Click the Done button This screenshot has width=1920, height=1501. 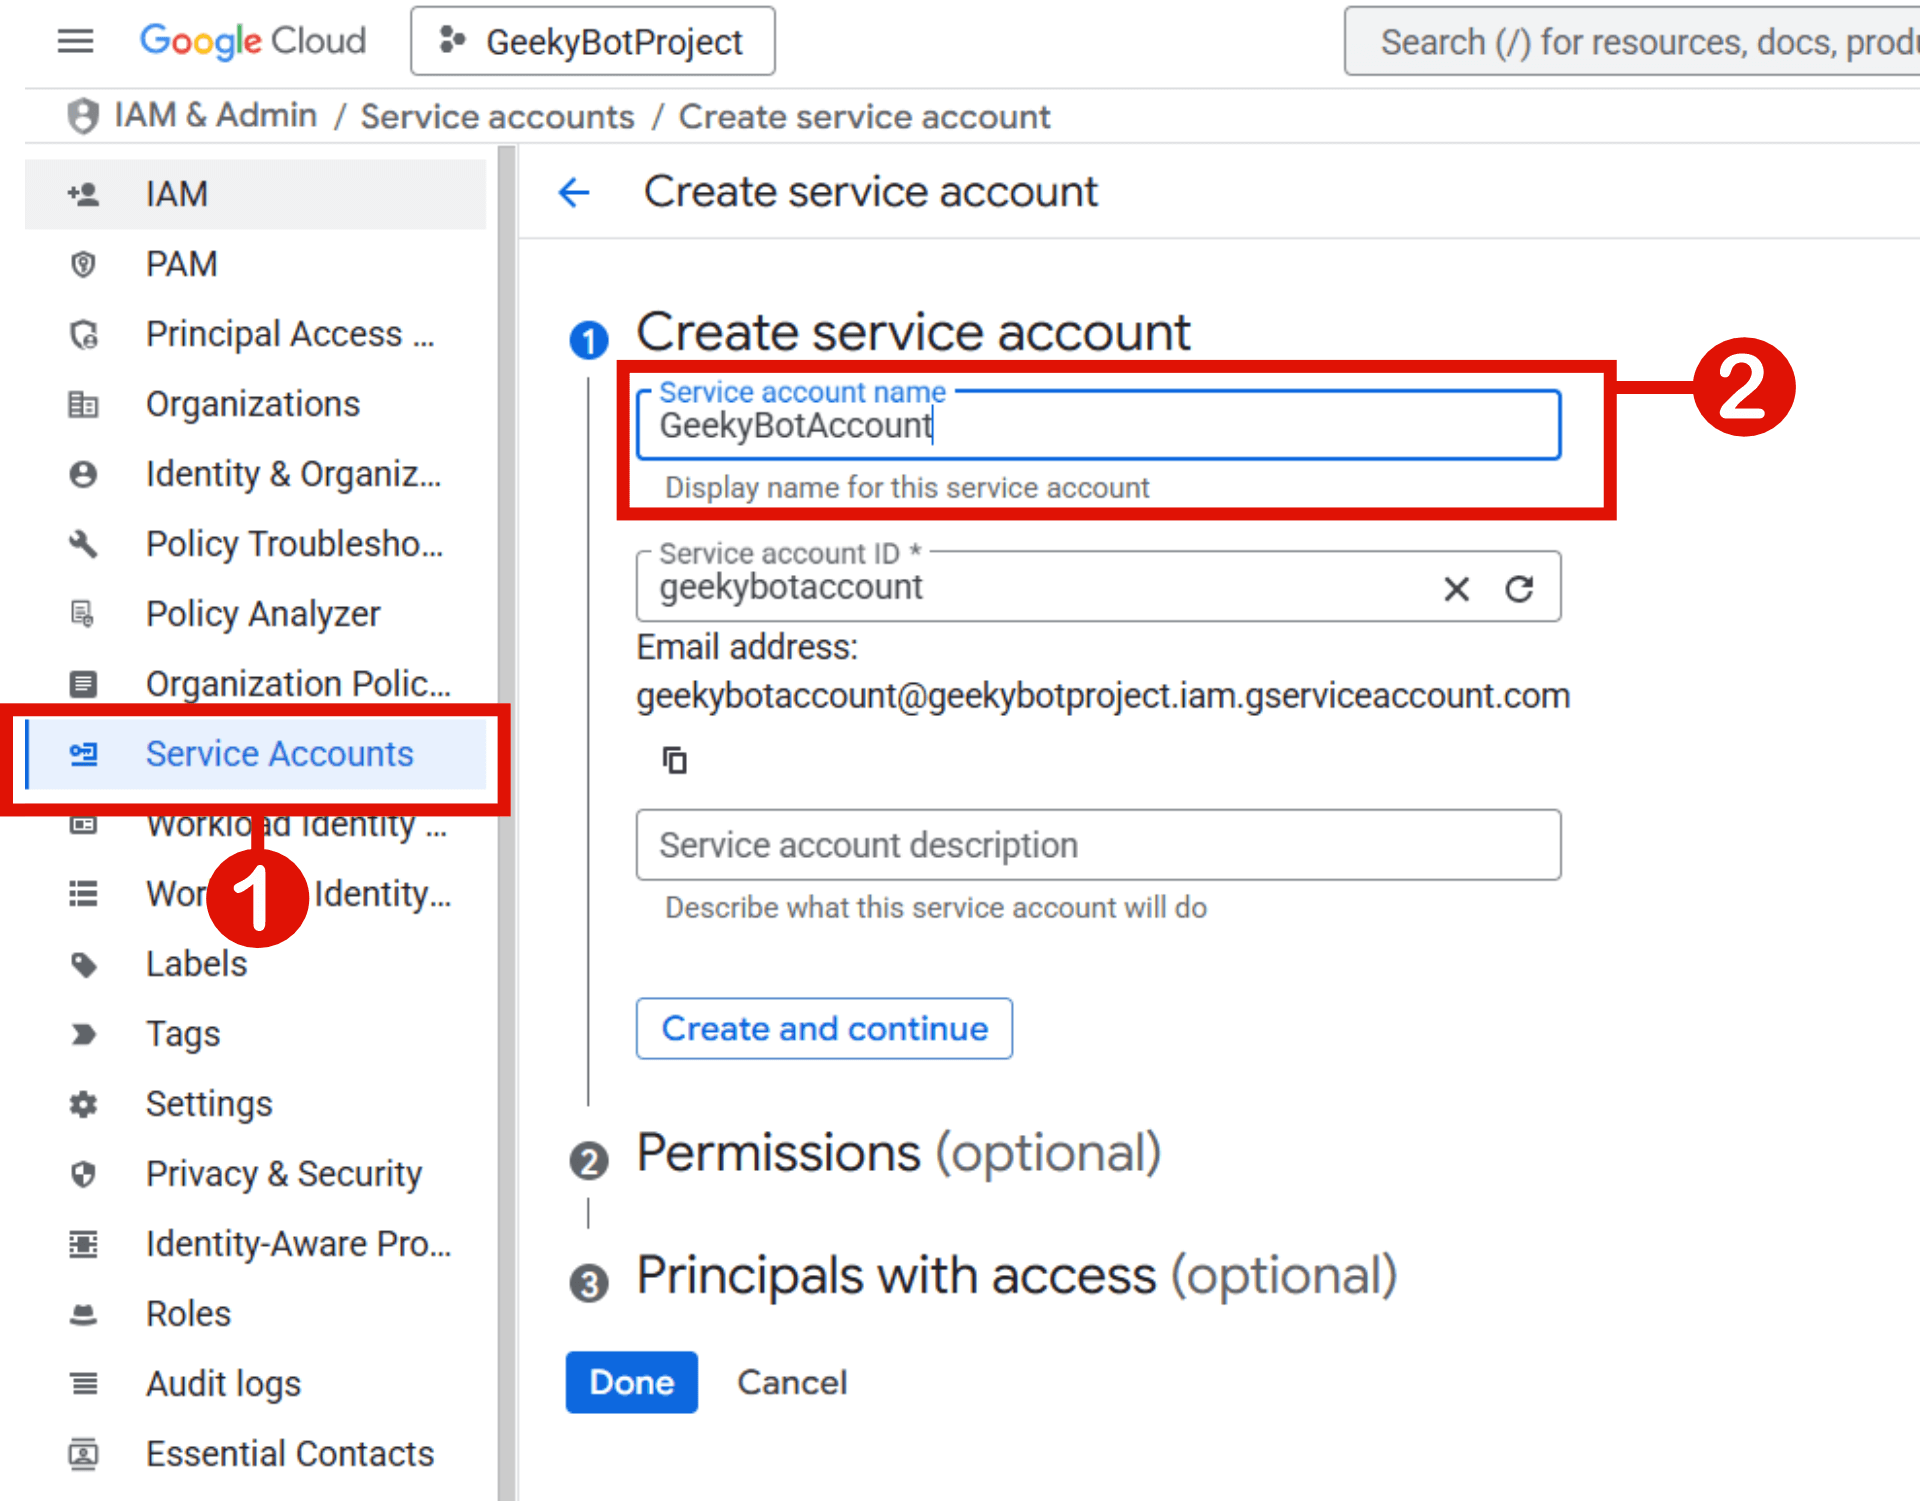point(631,1382)
